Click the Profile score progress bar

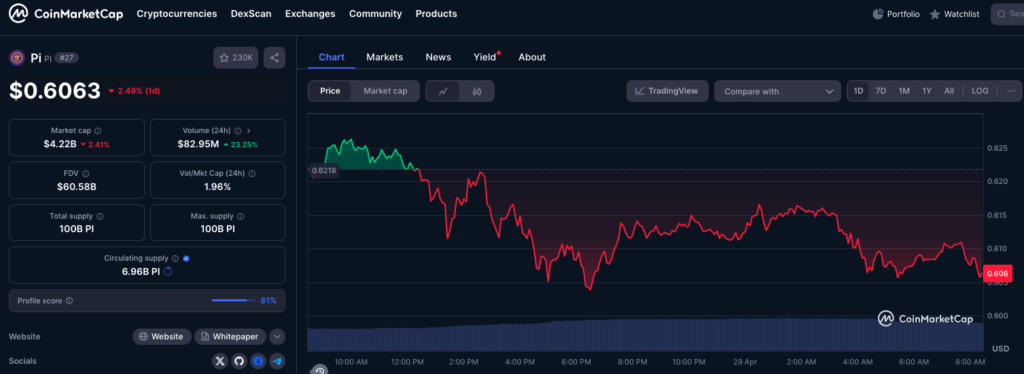click(234, 301)
